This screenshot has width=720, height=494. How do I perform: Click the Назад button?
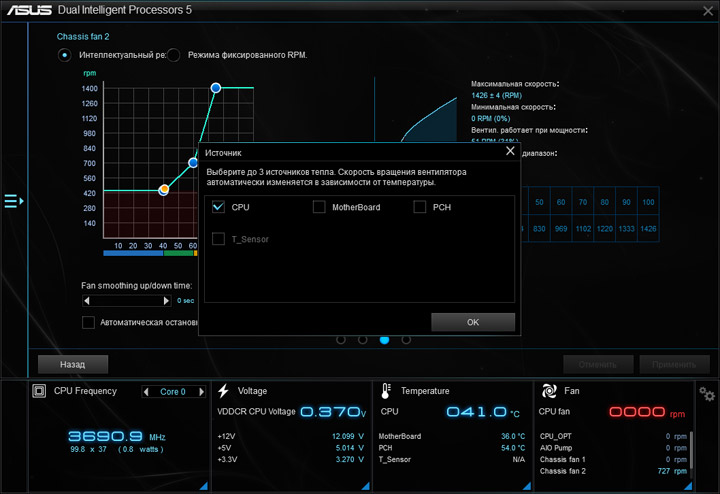click(x=73, y=365)
